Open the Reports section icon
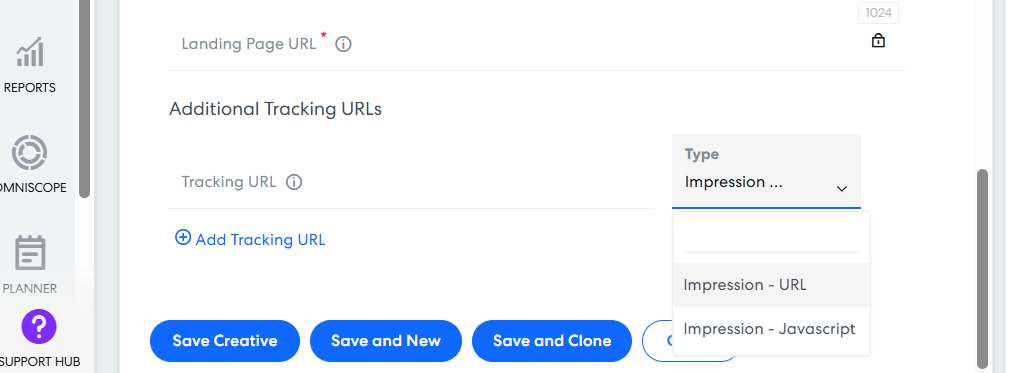The image size is (1035, 373). pos(30,52)
